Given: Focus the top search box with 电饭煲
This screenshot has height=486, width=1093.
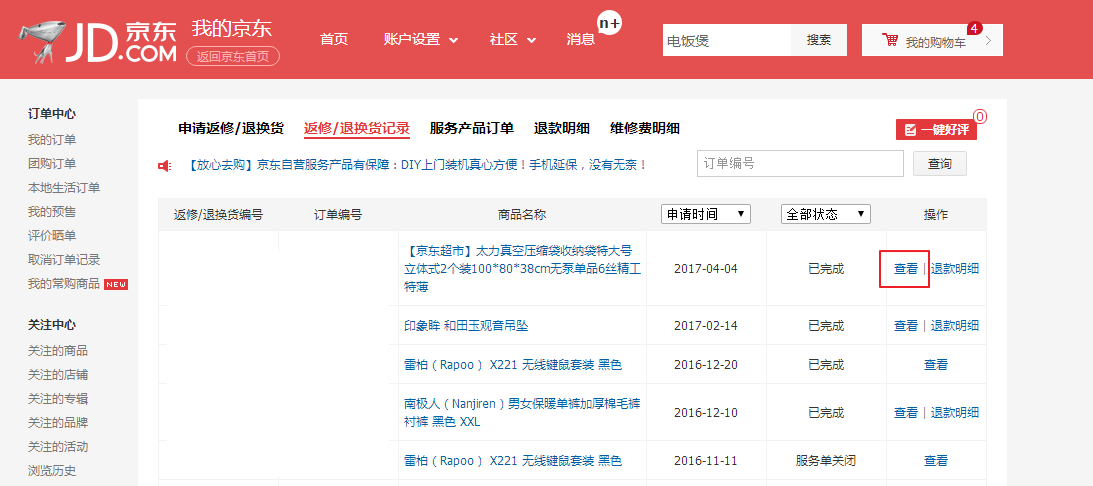Looking at the screenshot, I should (727, 40).
